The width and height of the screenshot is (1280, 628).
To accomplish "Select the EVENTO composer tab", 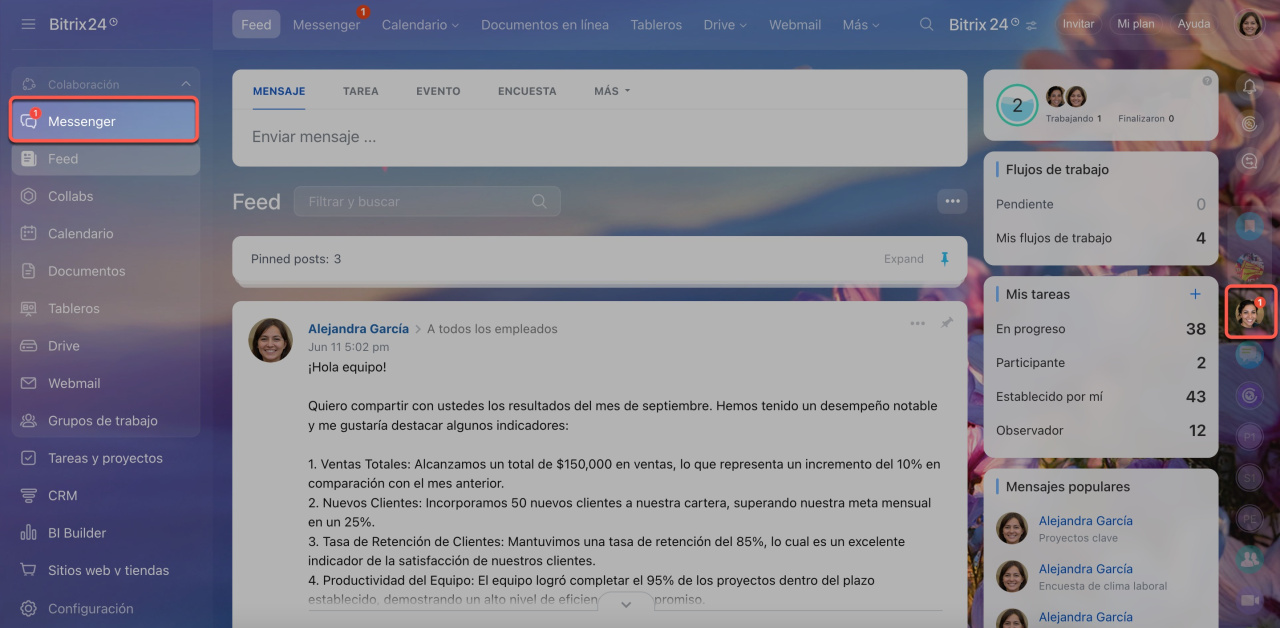I will [x=438, y=91].
